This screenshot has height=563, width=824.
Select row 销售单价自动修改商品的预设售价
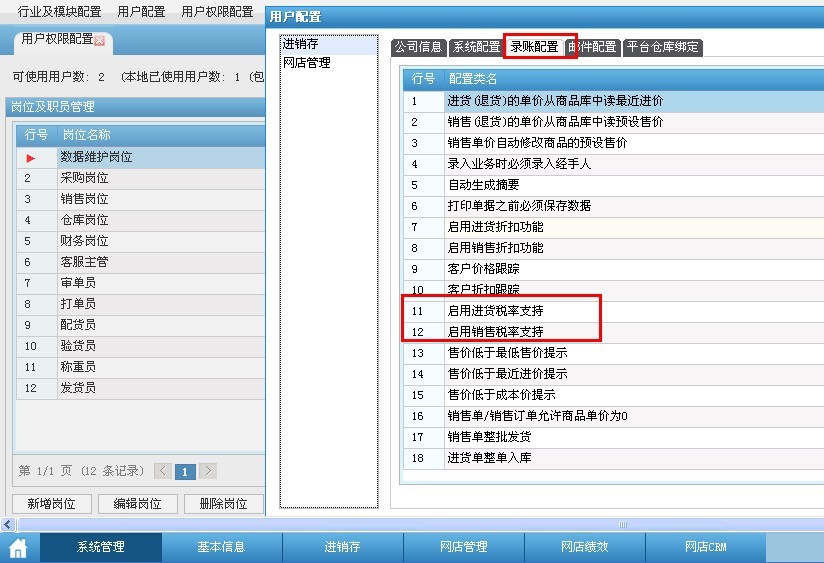(x=614, y=144)
